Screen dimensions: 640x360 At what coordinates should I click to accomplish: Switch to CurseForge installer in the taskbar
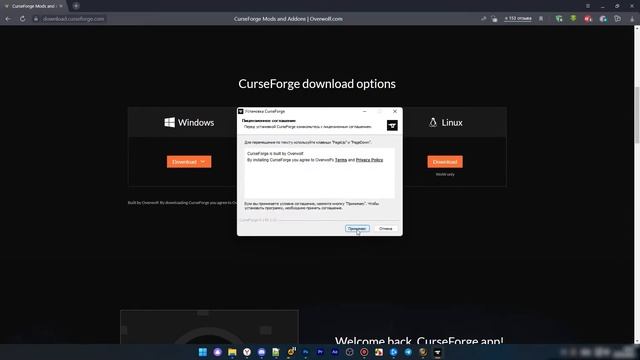(x=438, y=352)
